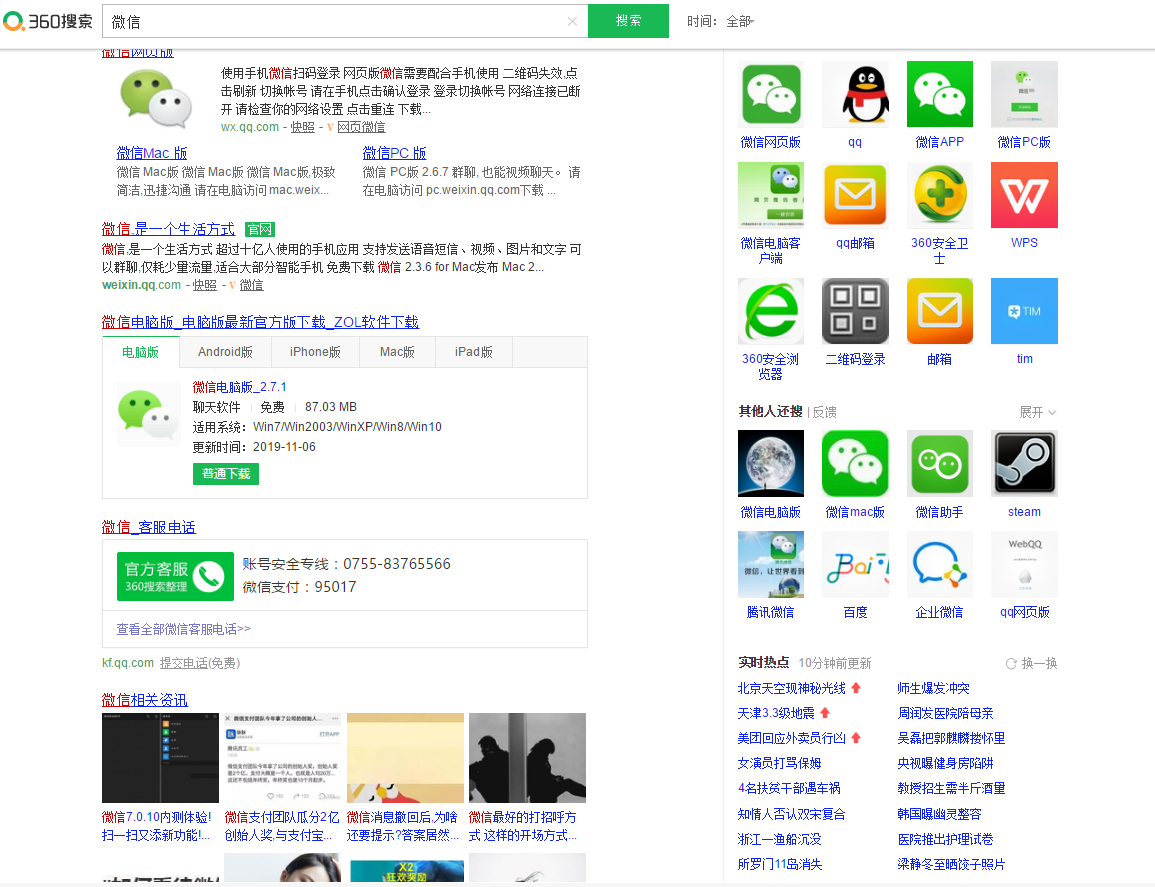1155x887 pixels.
Task: Open hot topic 美团回应外卖员行凶
Action: [792, 738]
